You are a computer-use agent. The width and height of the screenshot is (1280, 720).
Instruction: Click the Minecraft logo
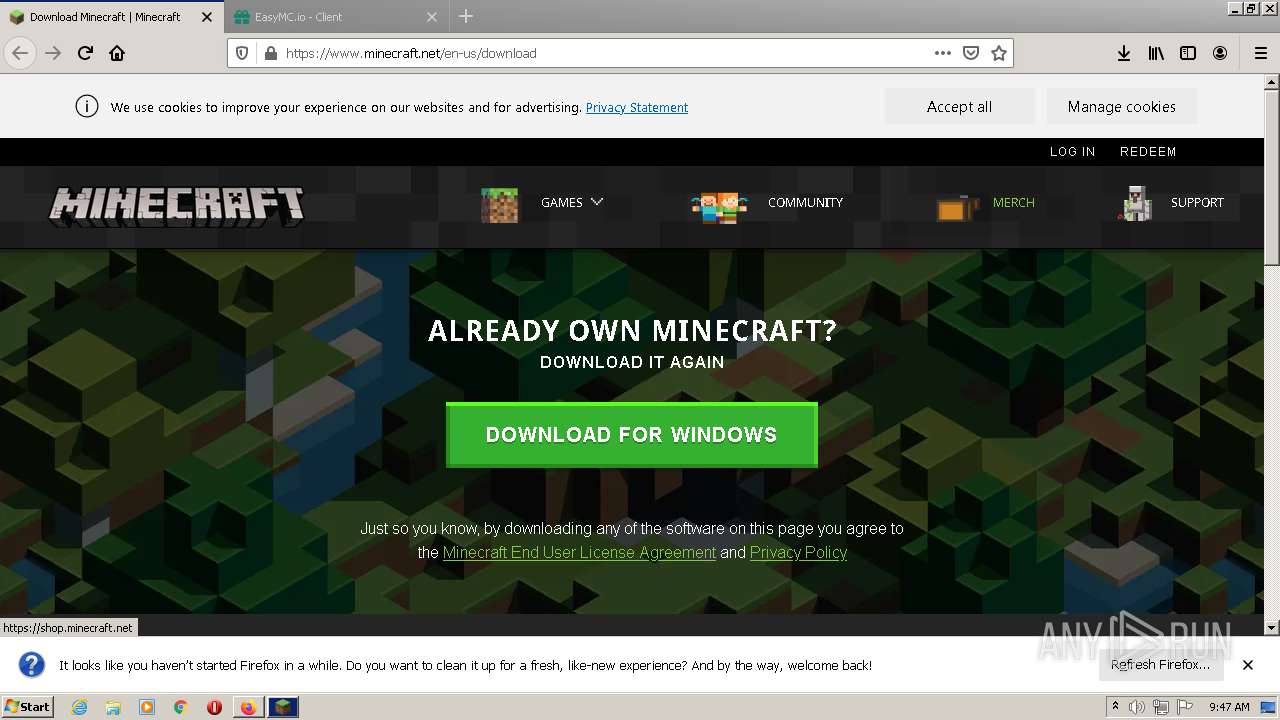tap(177, 206)
